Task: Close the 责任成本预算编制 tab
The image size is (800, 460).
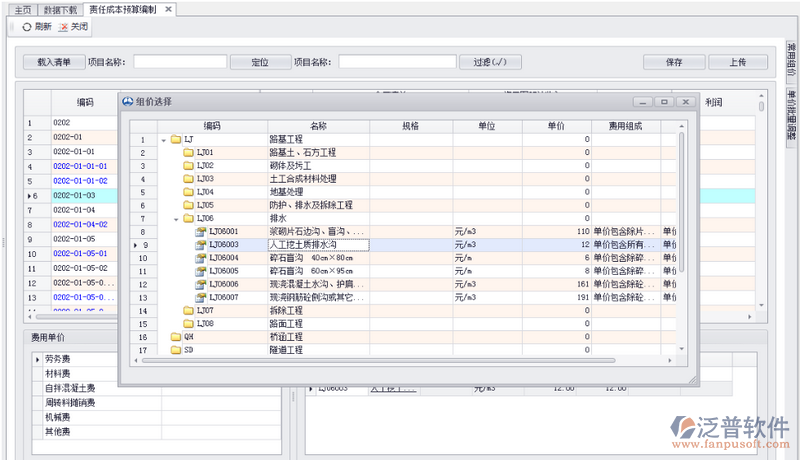Action: coord(168,9)
